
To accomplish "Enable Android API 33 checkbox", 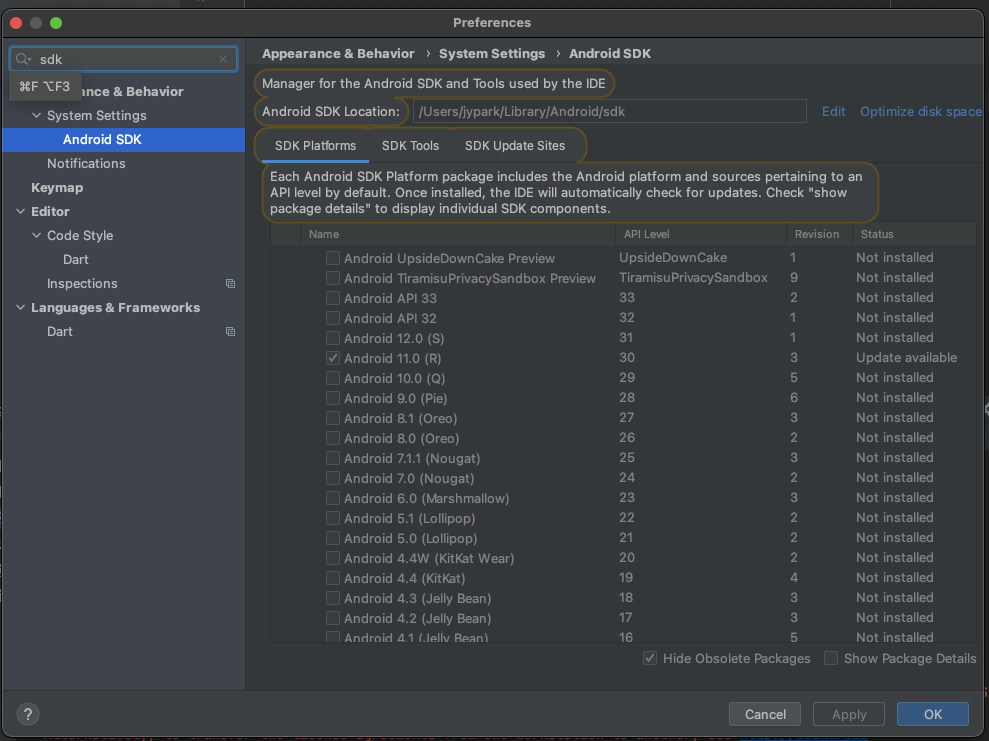I will (x=333, y=298).
